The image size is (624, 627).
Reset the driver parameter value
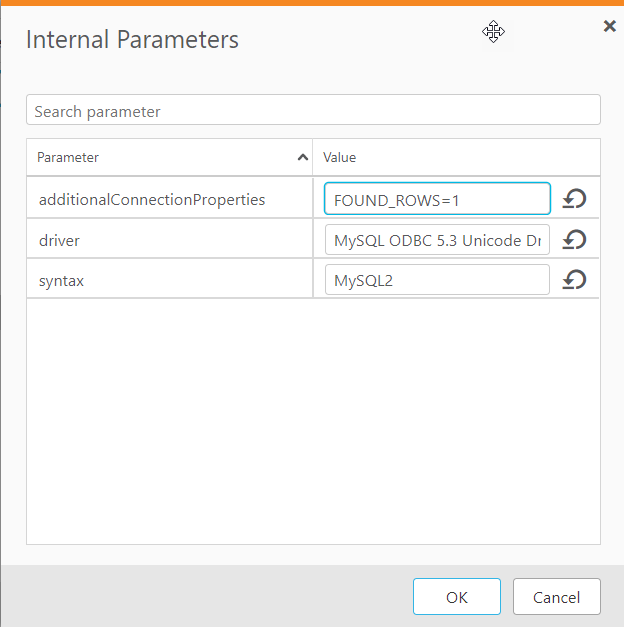[574, 239]
